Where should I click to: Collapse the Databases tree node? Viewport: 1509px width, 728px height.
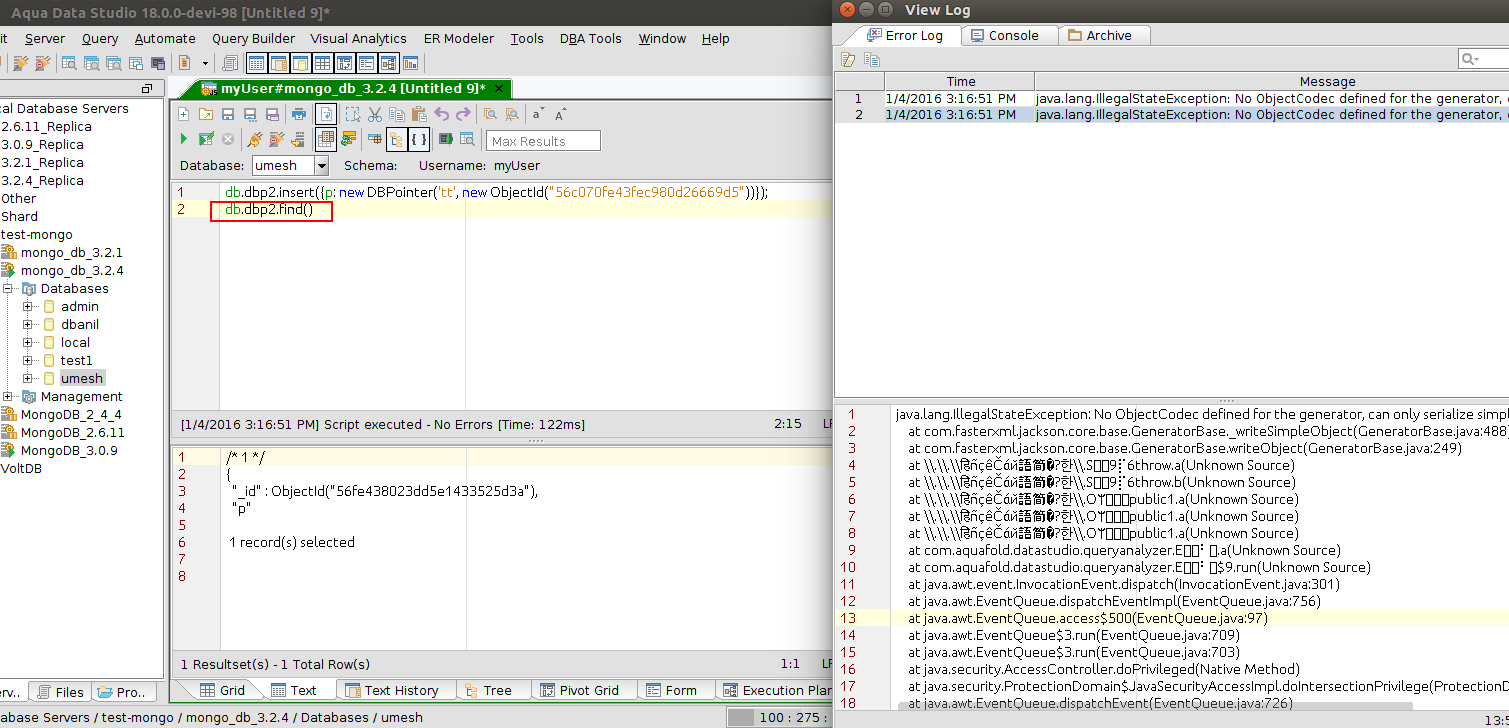pos(7,288)
